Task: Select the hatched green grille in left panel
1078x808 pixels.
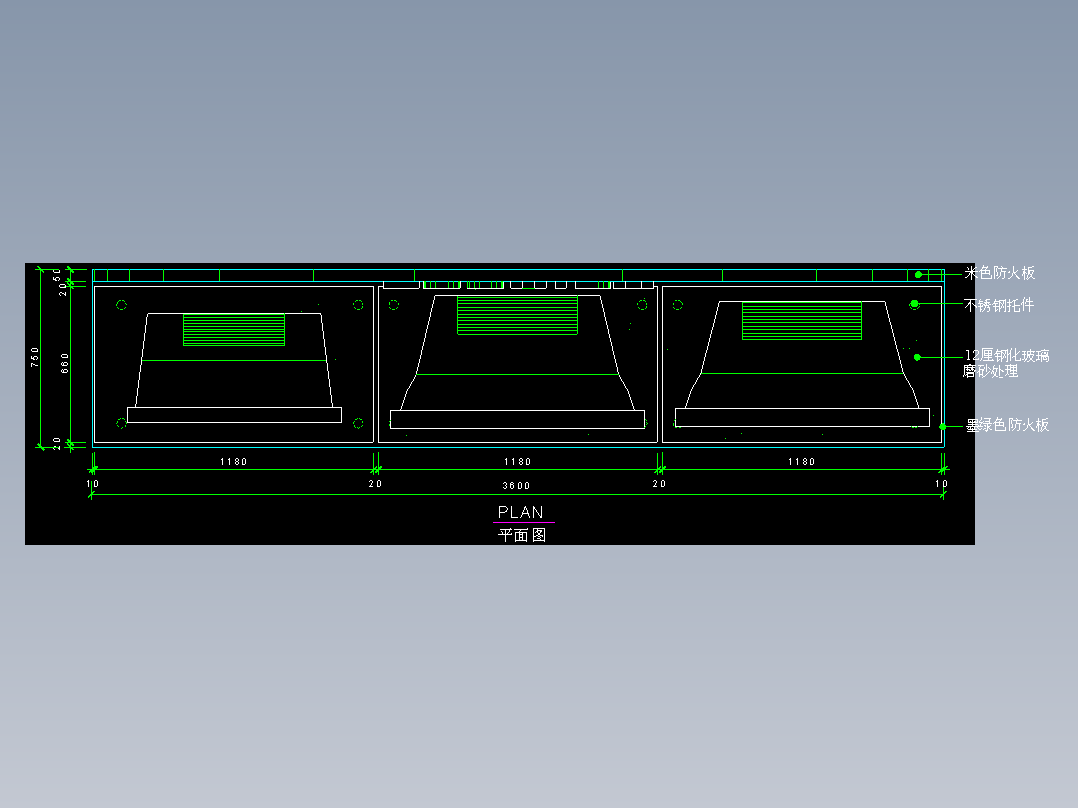Action: [x=234, y=329]
